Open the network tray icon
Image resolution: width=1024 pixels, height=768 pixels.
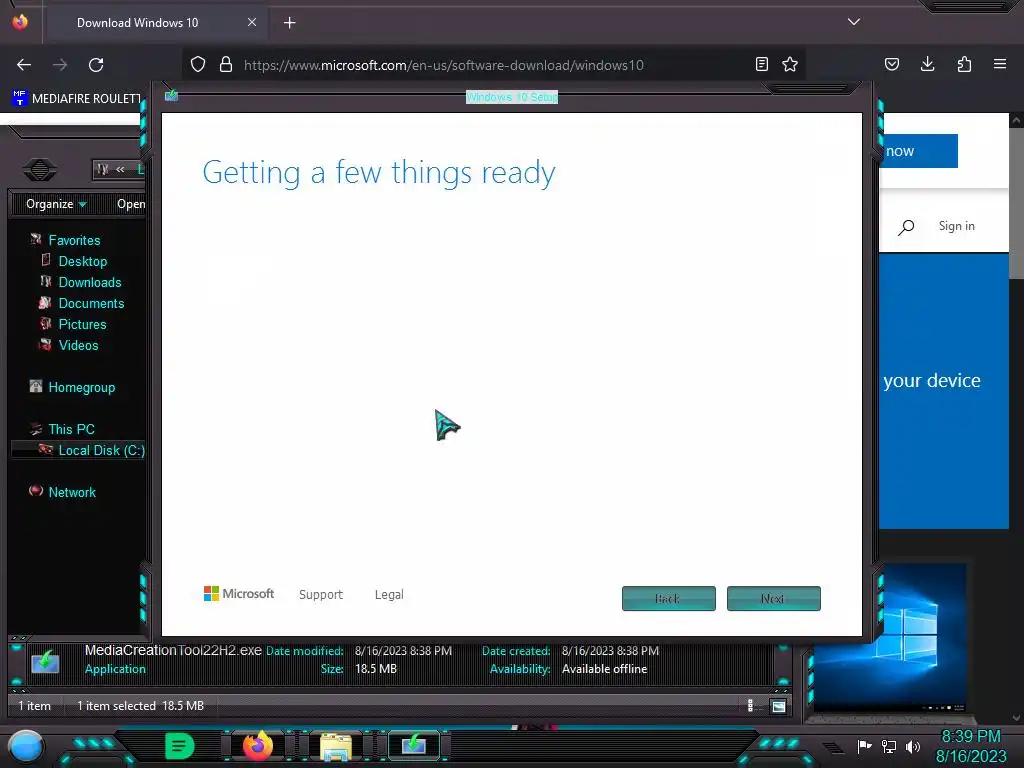click(889, 746)
